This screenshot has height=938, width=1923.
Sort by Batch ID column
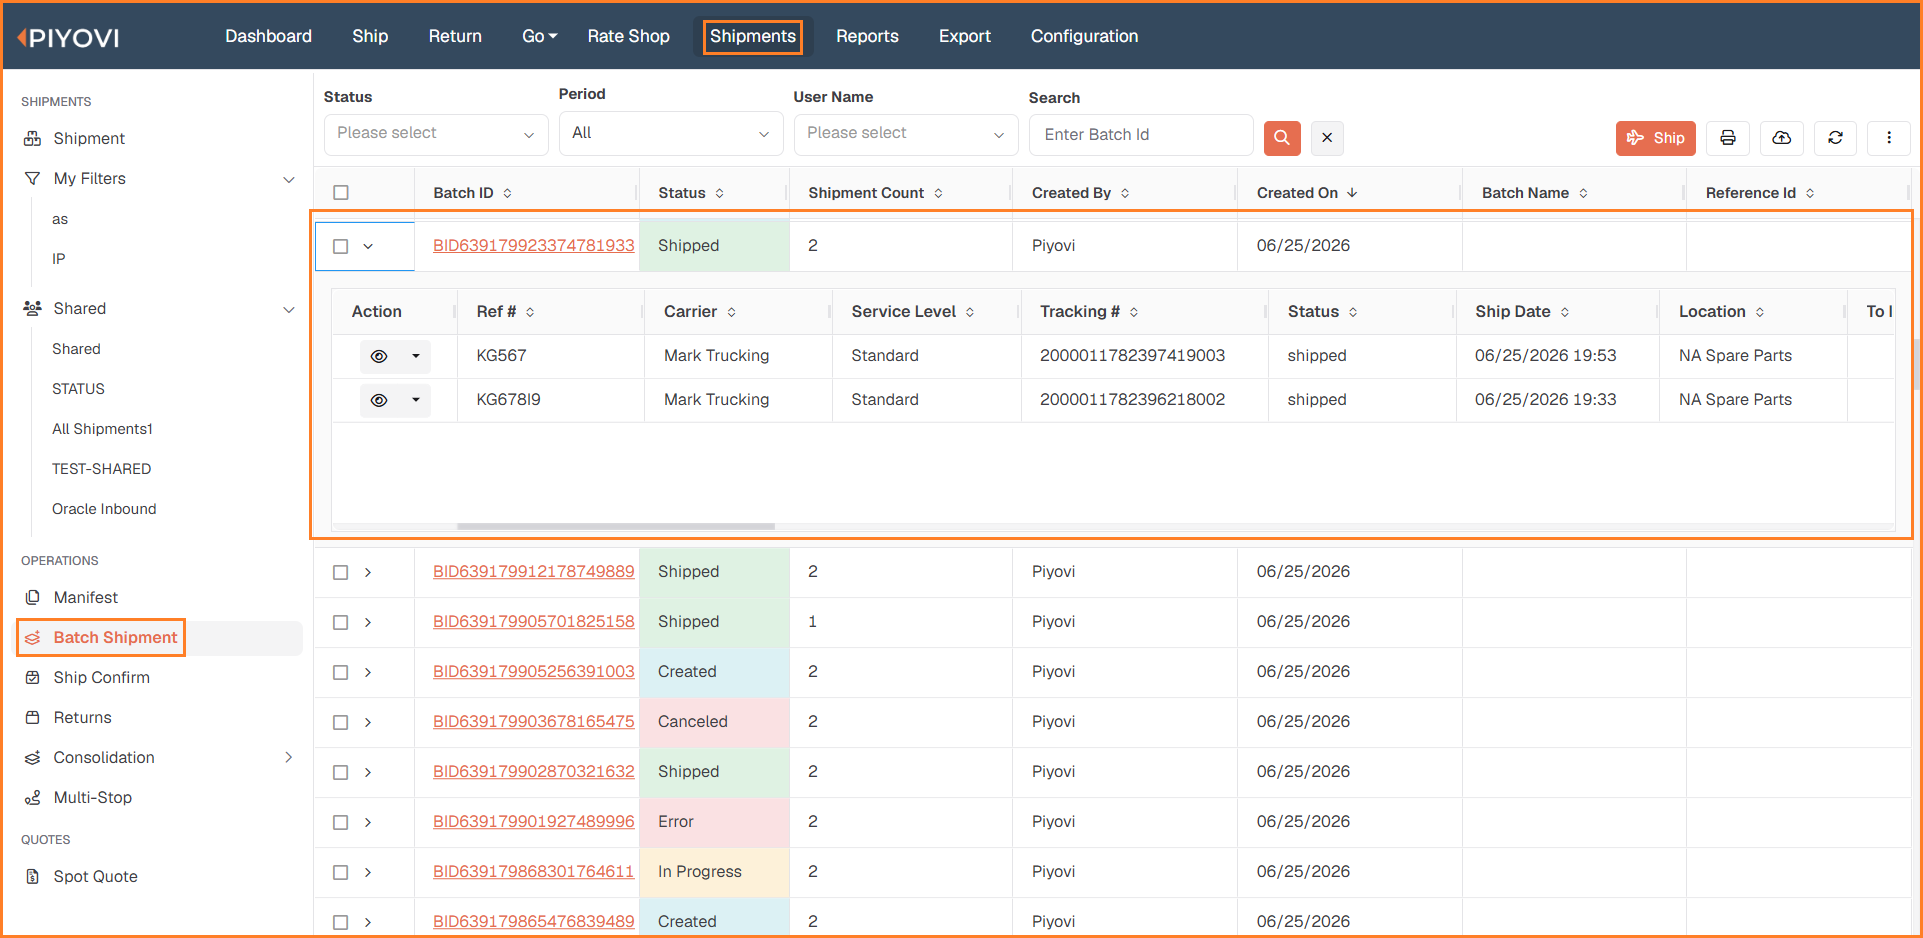(507, 193)
